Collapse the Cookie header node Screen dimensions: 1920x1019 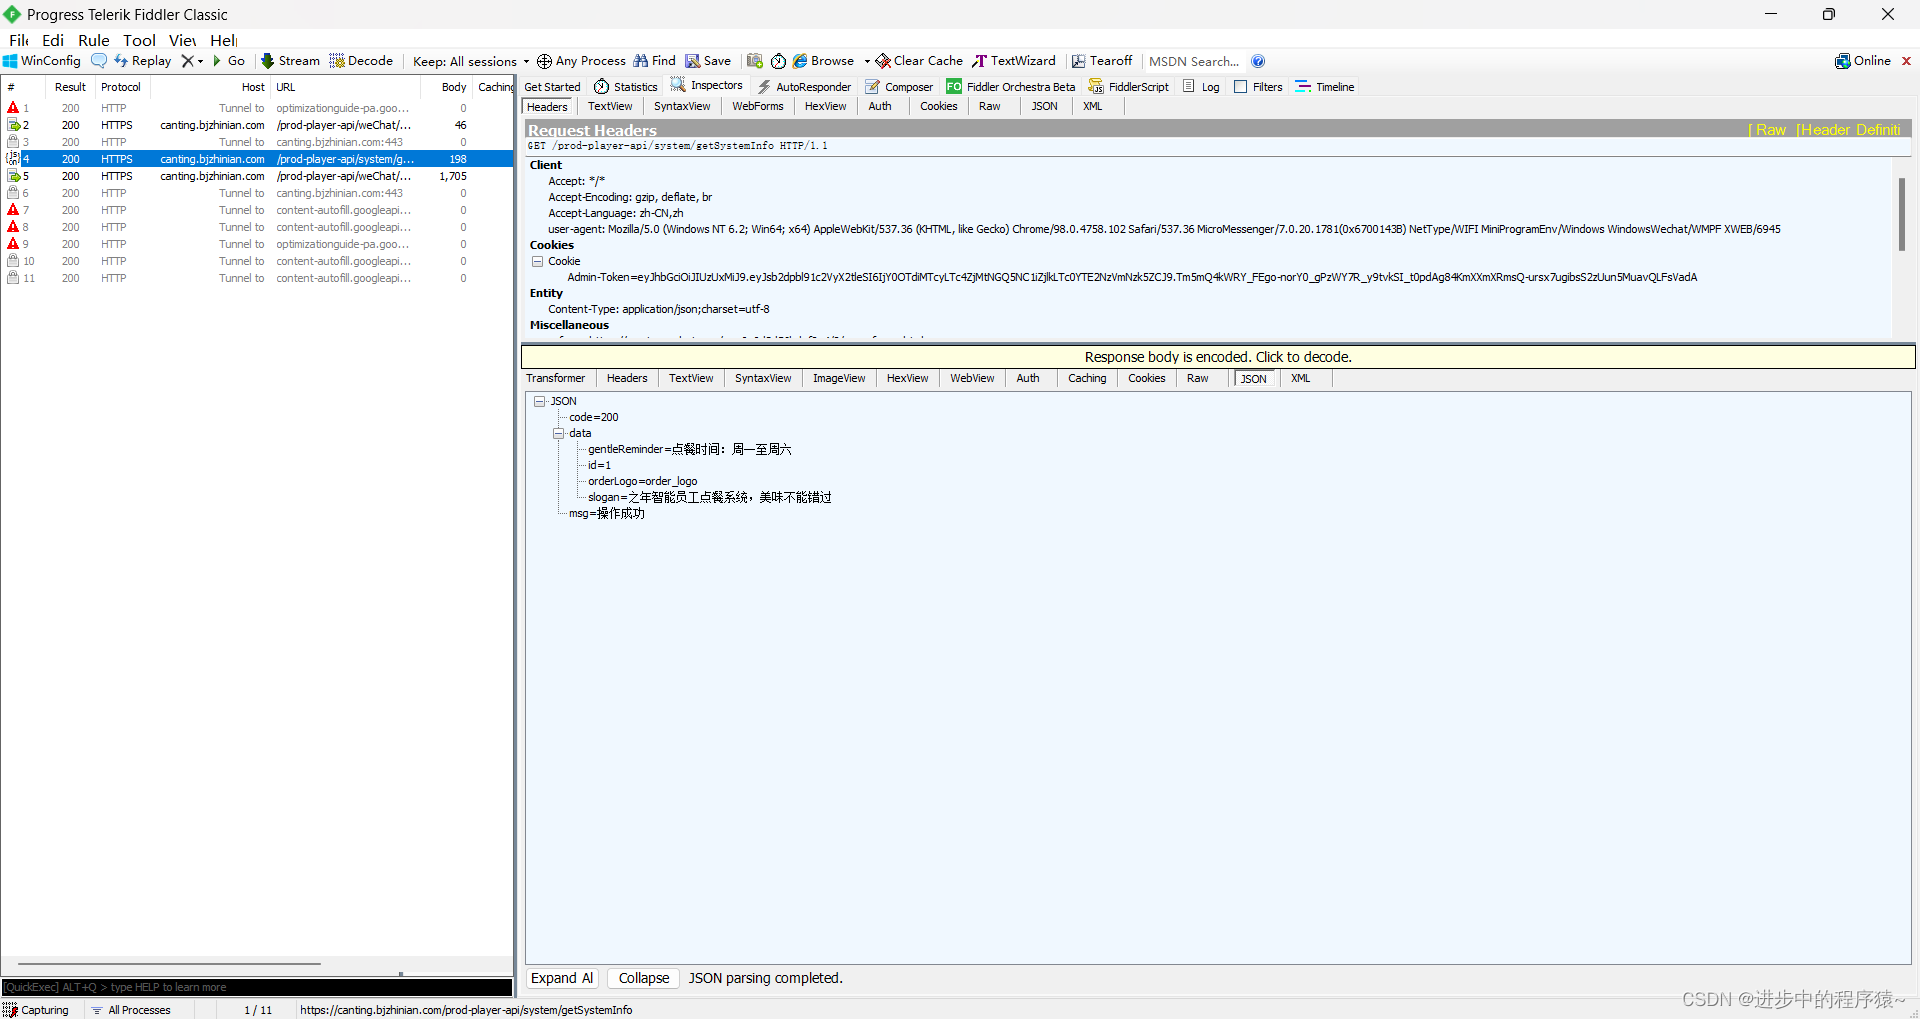pyautogui.click(x=537, y=261)
